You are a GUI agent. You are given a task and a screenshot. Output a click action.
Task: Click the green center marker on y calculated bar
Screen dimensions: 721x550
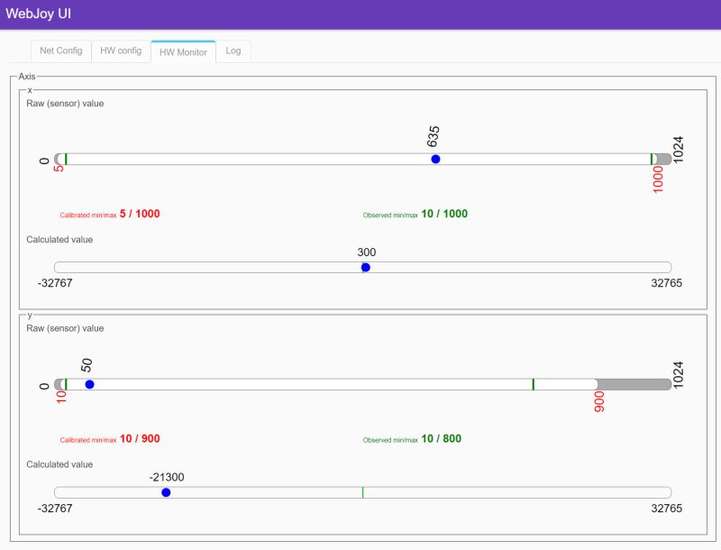coord(363,493)
